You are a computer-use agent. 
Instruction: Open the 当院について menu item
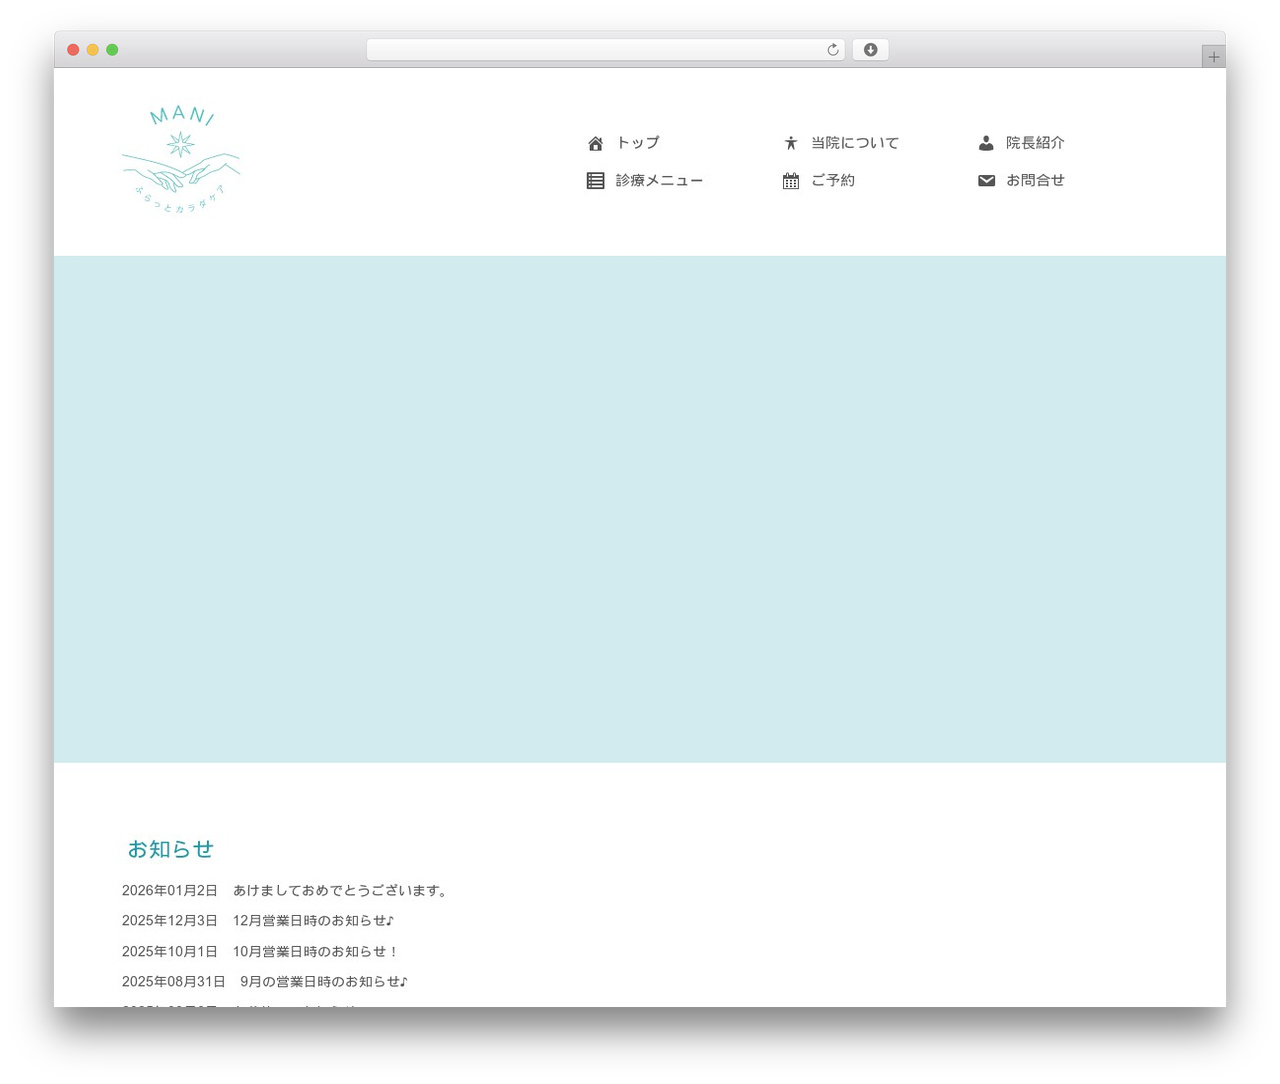855,143
